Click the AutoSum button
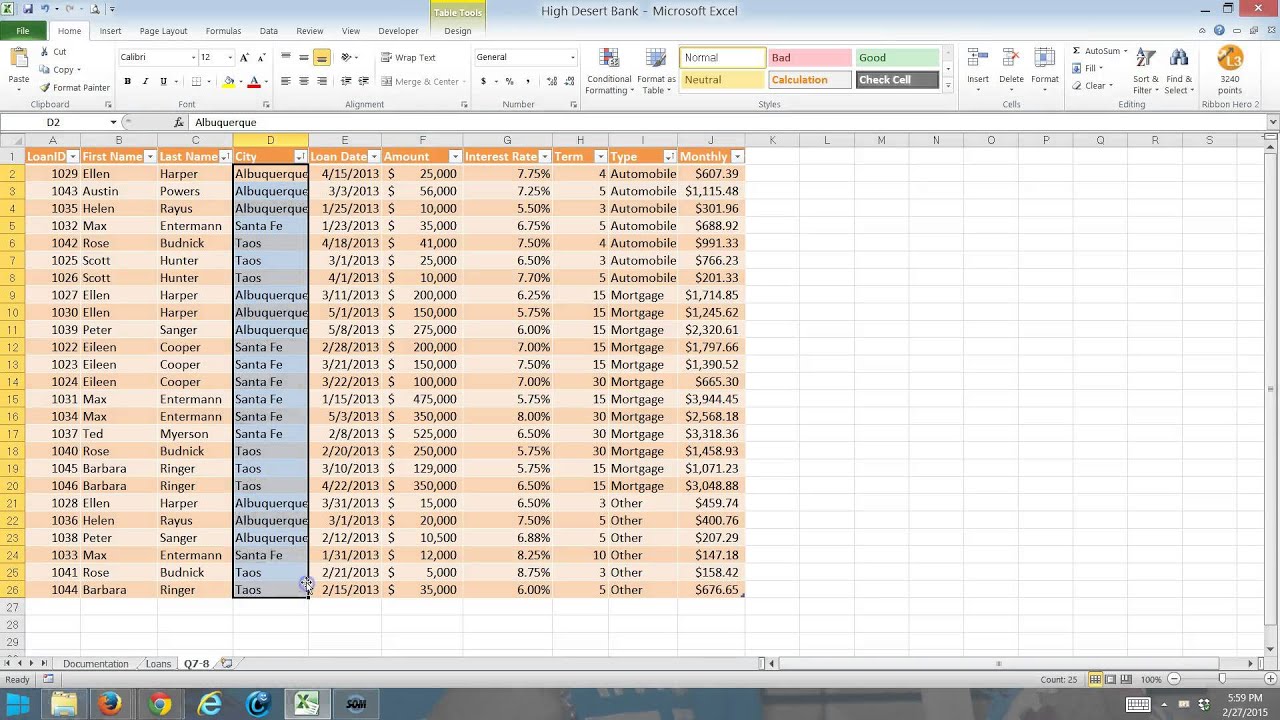This screenshot has height=720, width=1280. pos(1098,51)
